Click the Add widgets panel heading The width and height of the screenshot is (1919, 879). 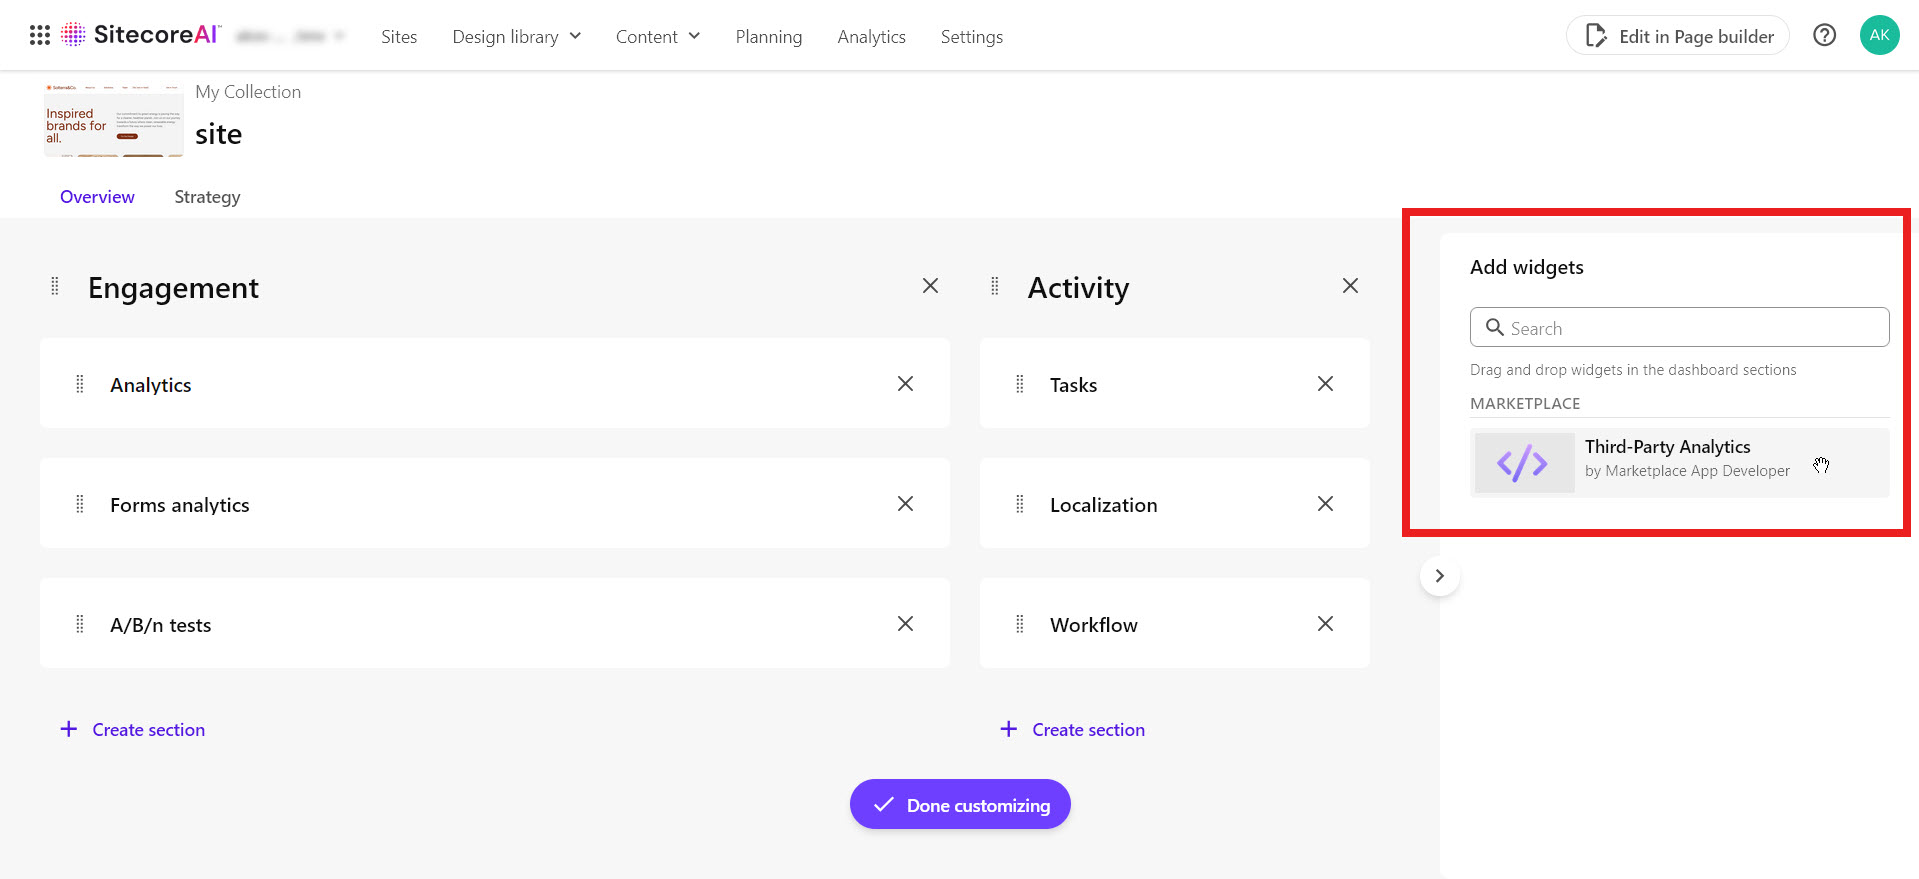(x=1526, y=267)
